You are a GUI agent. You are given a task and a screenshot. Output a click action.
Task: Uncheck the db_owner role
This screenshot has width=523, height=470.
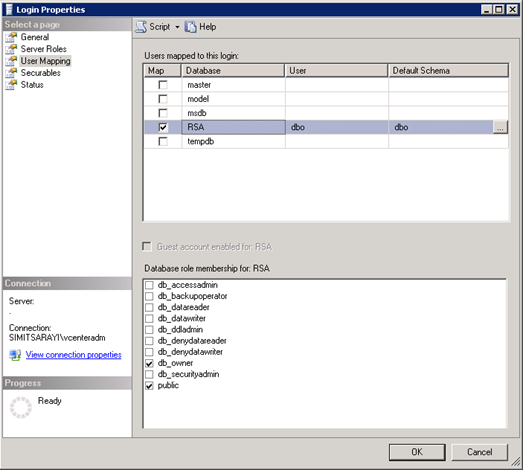(x=149, y=363)
